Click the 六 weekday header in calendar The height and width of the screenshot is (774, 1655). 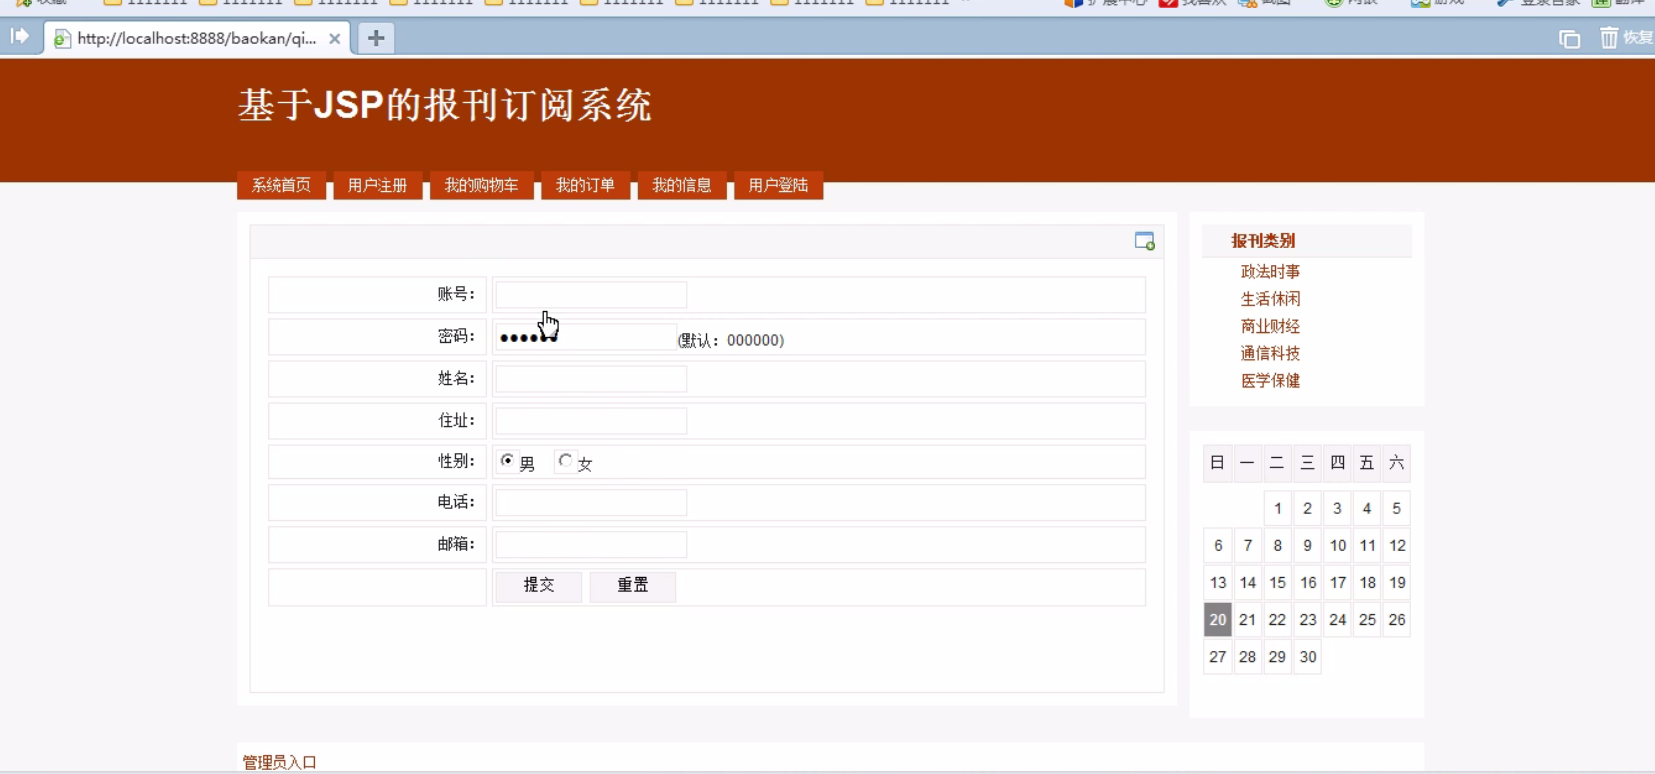(x=1397, y=463)
